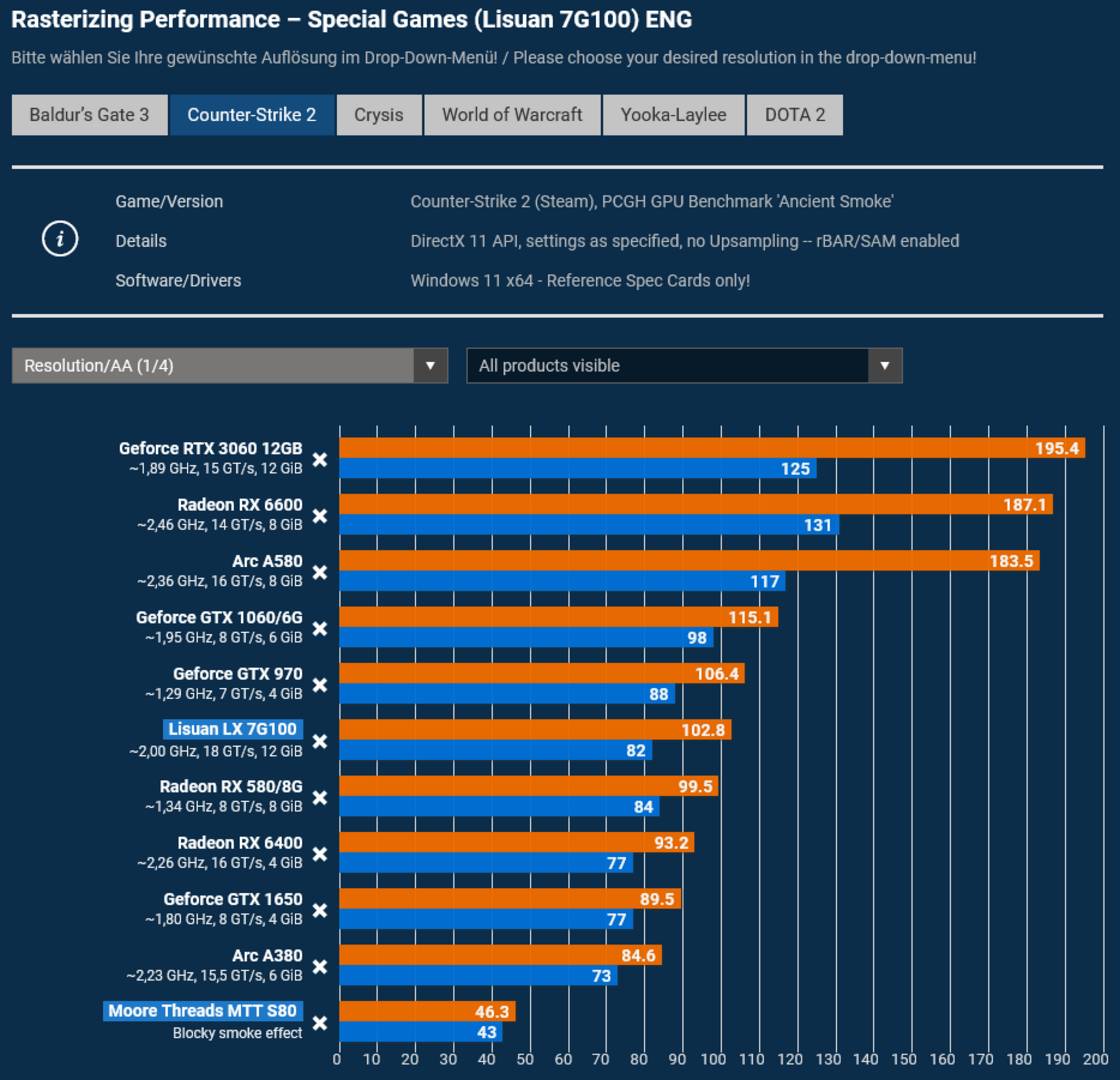
Task: Hide the Radeon RX 6600 row
Action: 320,516
